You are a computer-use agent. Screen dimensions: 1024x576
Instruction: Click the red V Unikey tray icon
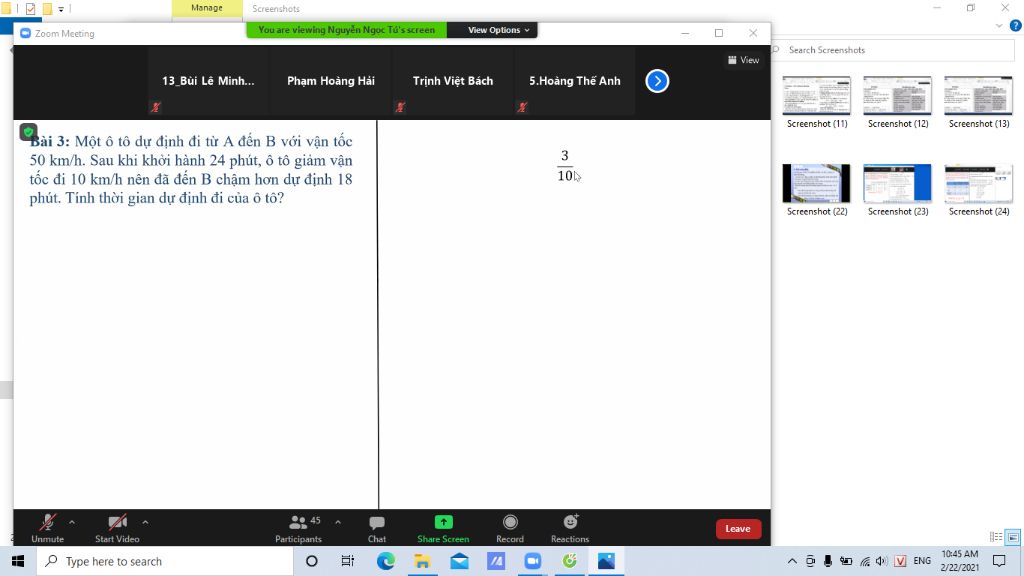coord(901,561)
